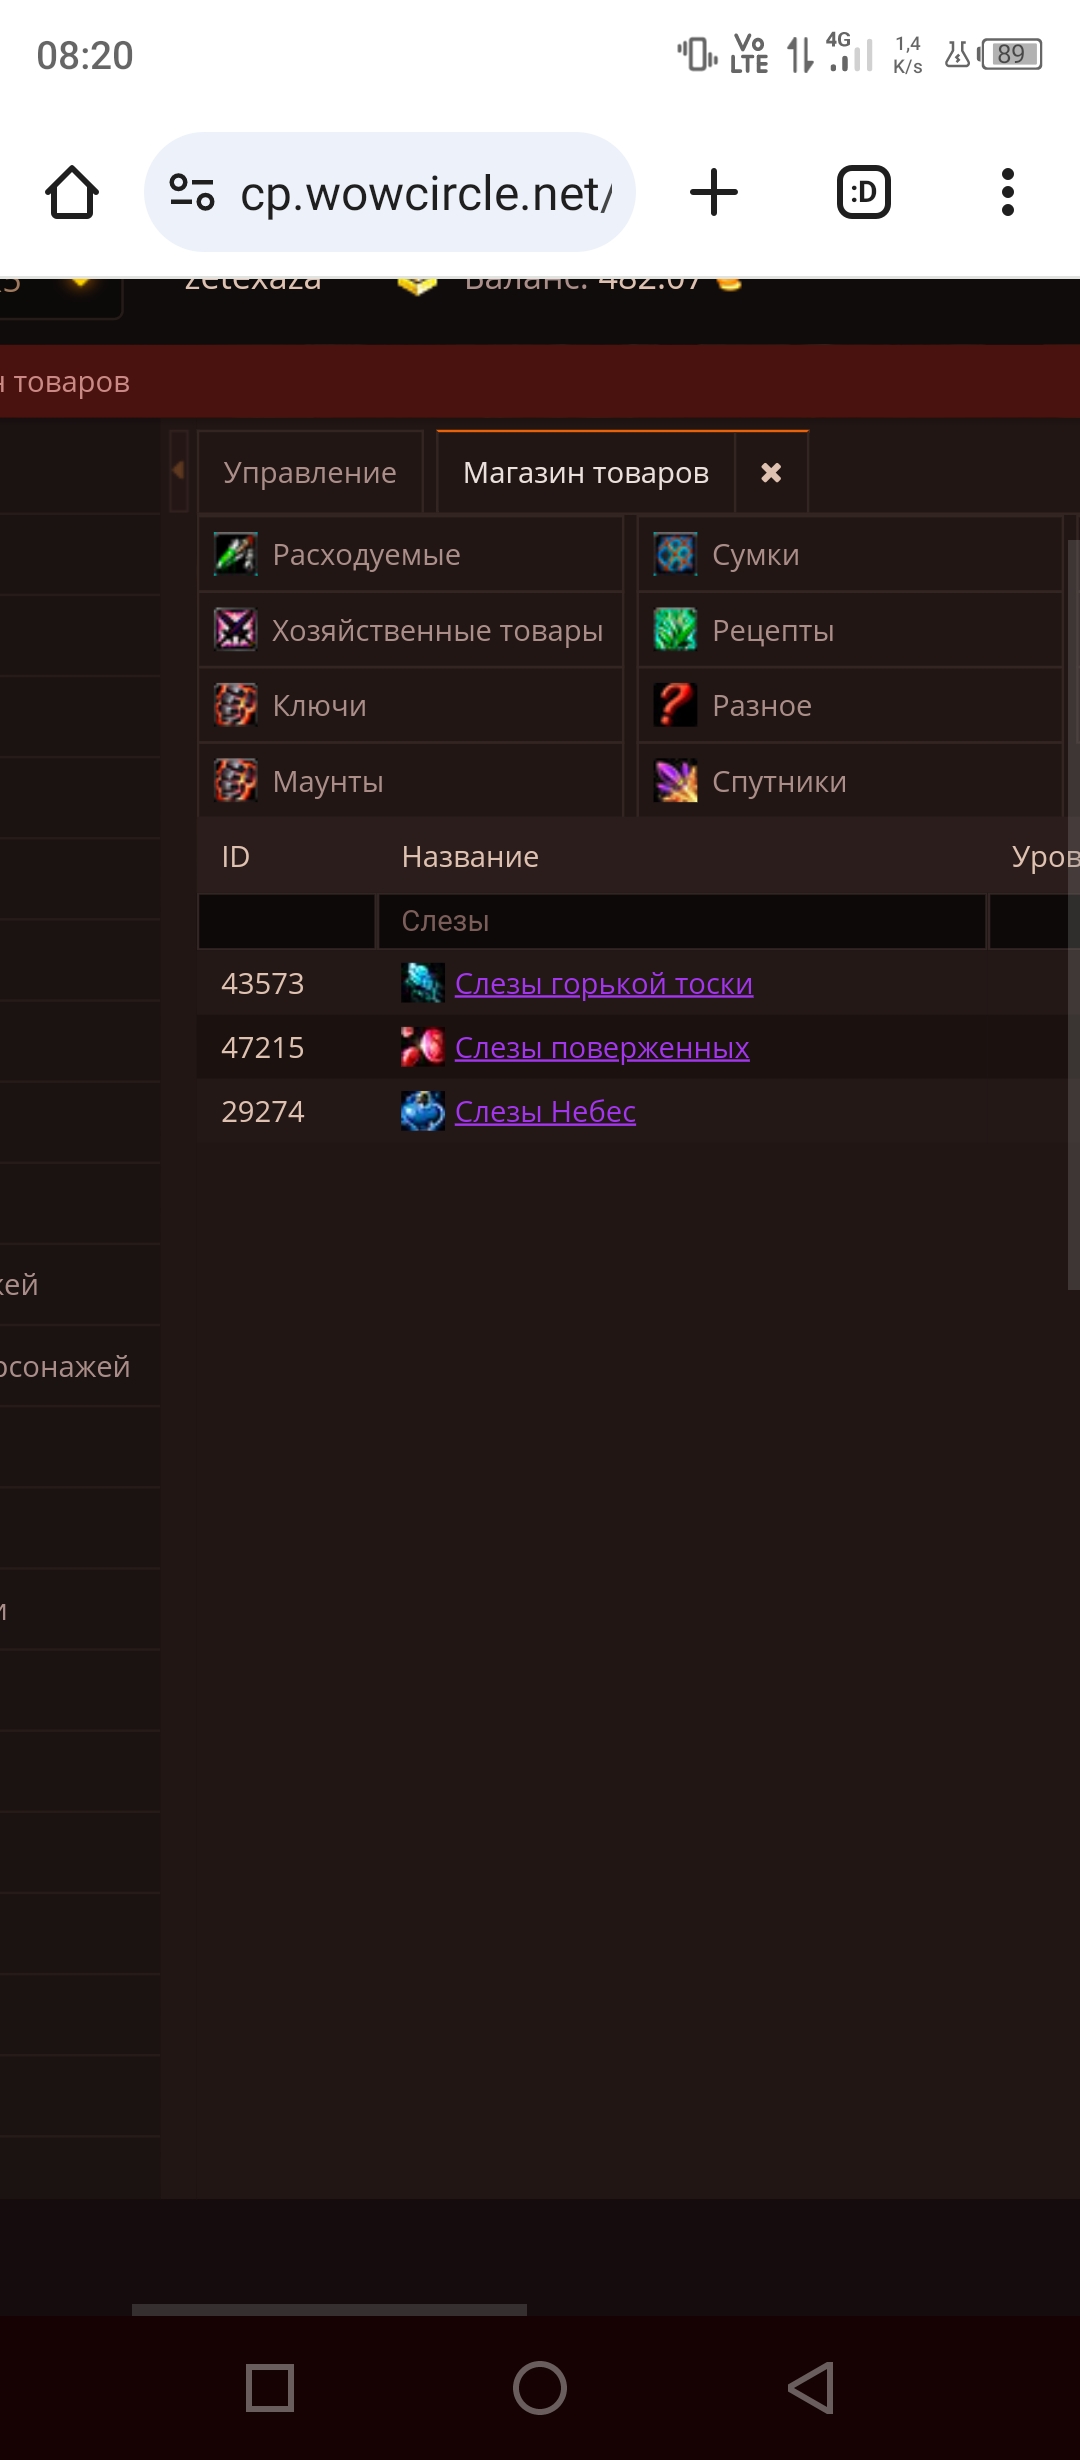This screenshot has width=1080, height=2460.
Task: Click the Слезы горькой тоски item icon
Action: pyautogui.click(x=422, y=983)
